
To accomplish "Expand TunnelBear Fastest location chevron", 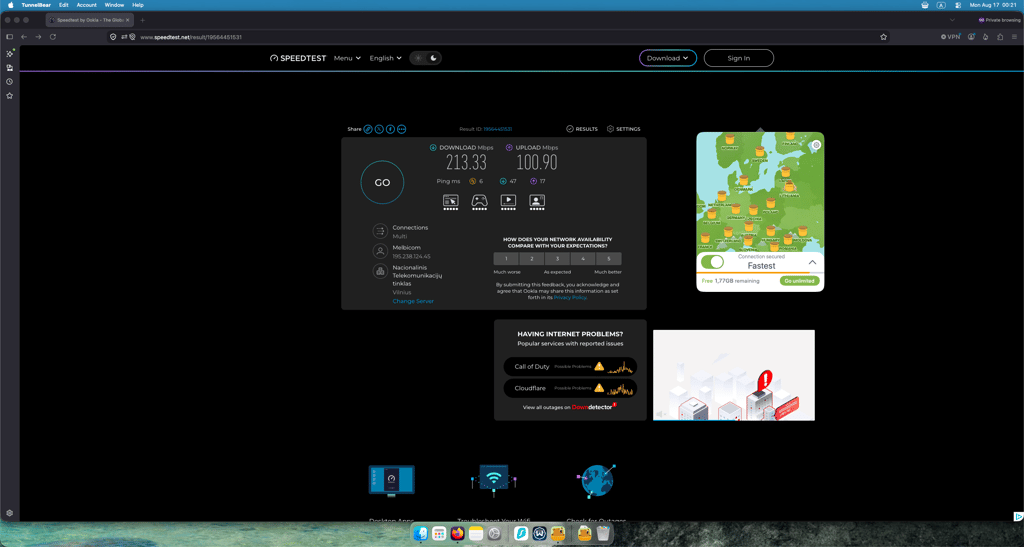I will [x=812, y=262].
